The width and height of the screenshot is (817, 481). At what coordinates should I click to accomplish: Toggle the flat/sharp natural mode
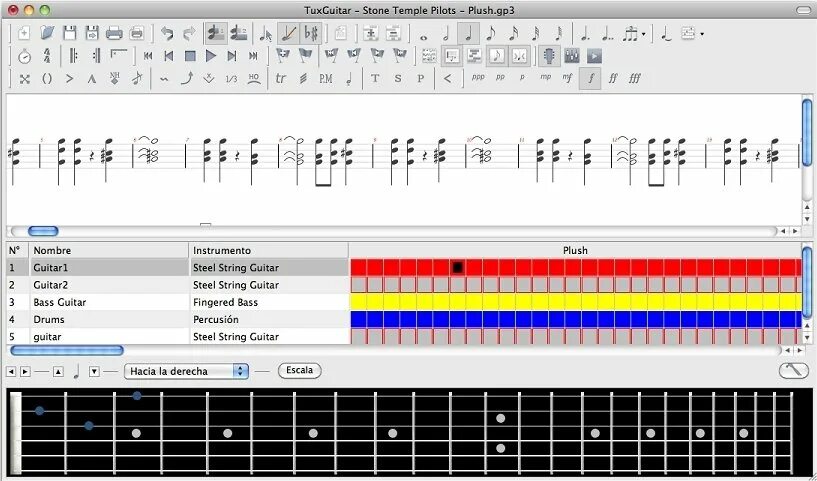(x=311, y=33)
